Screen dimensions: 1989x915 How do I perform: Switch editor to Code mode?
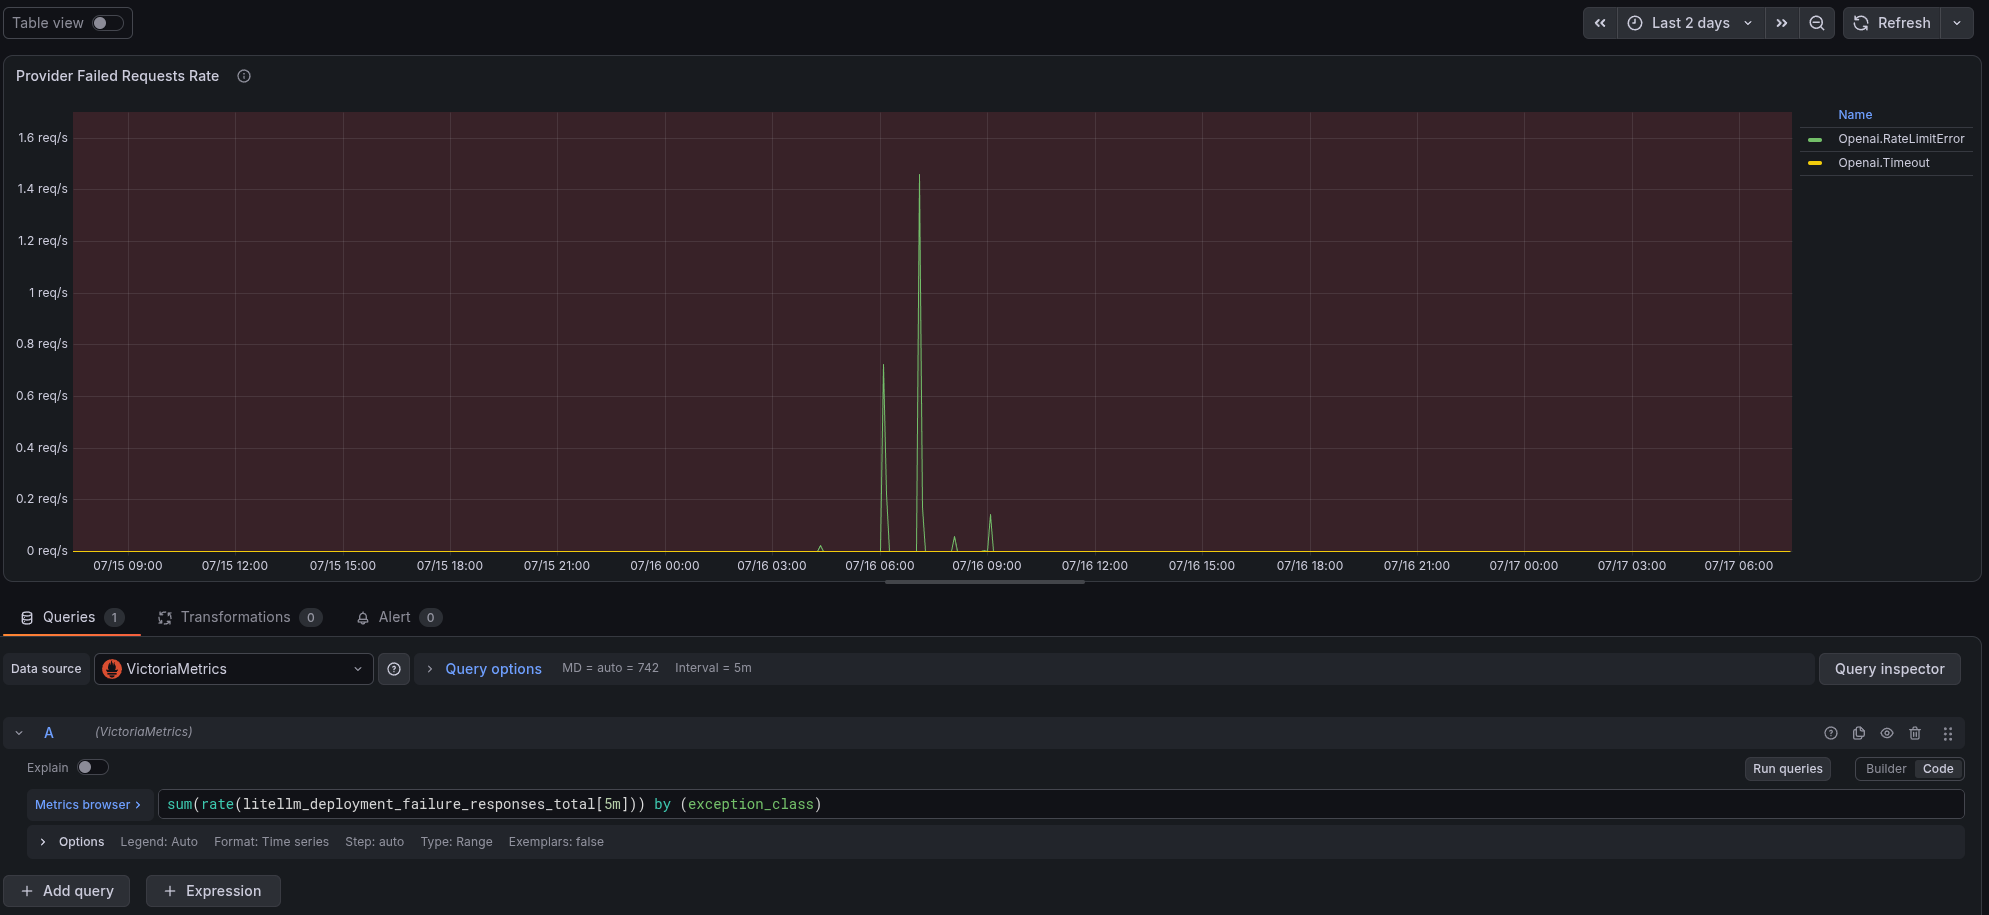(1938, 769)
